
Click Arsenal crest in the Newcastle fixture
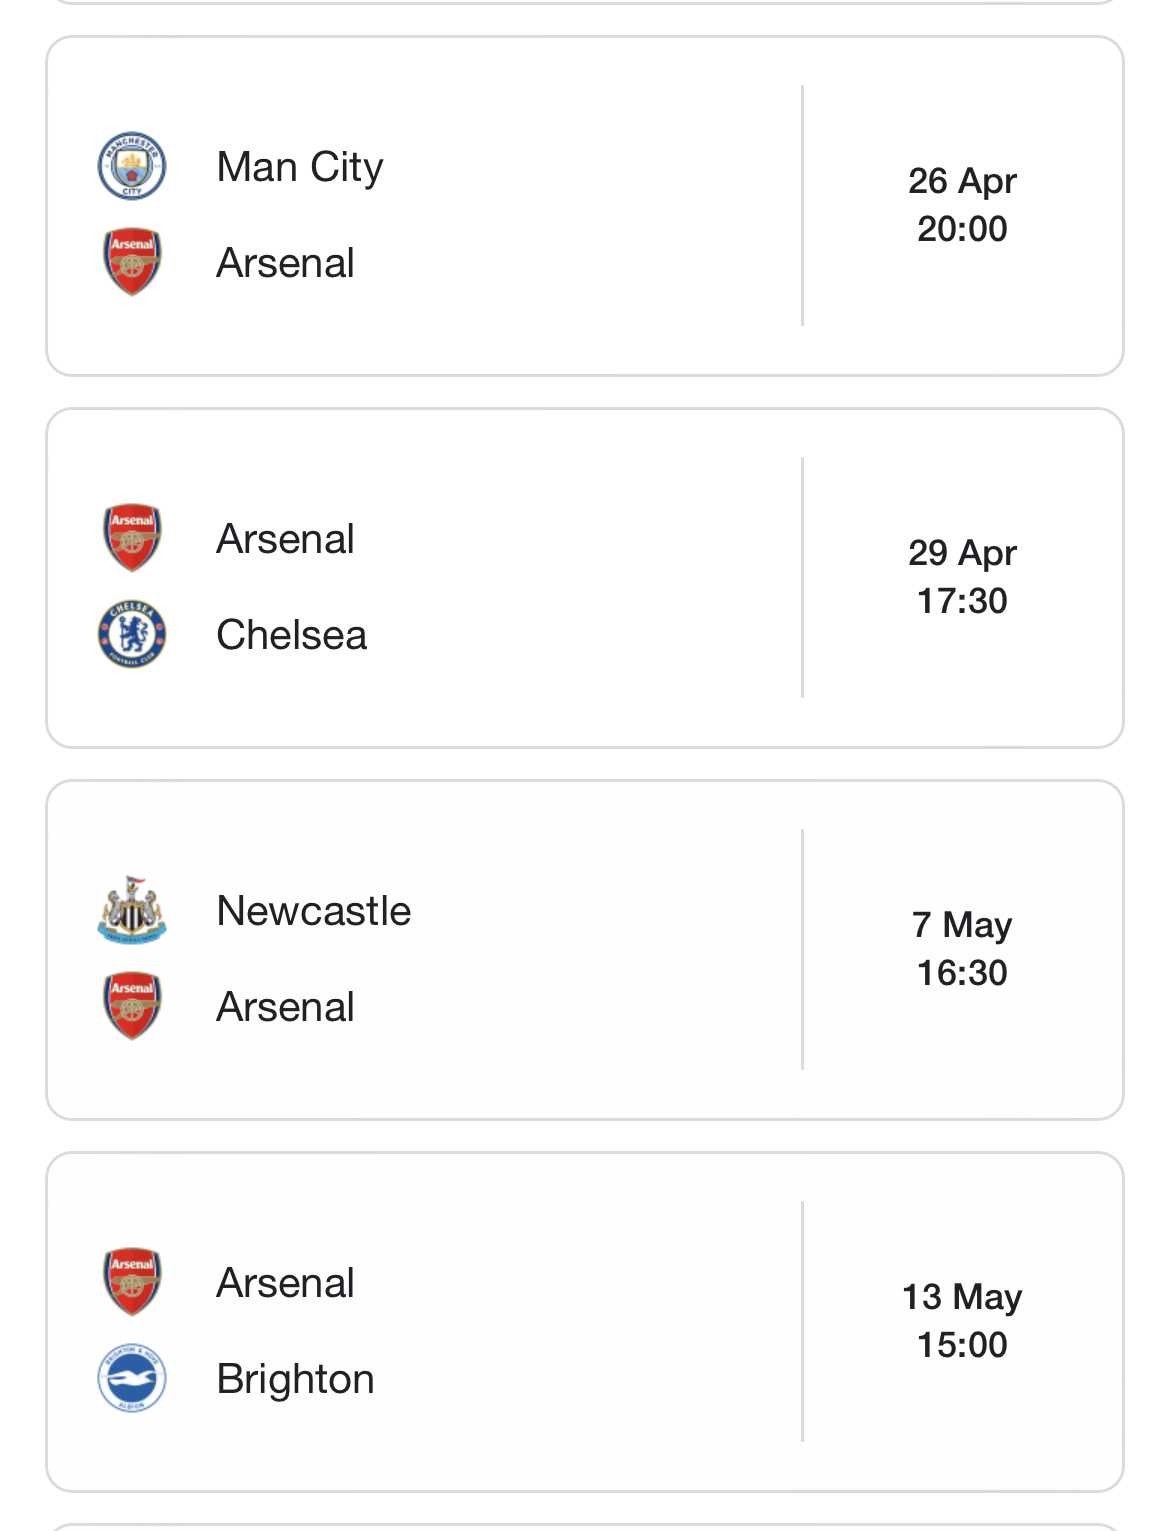tap(132, 1006)
